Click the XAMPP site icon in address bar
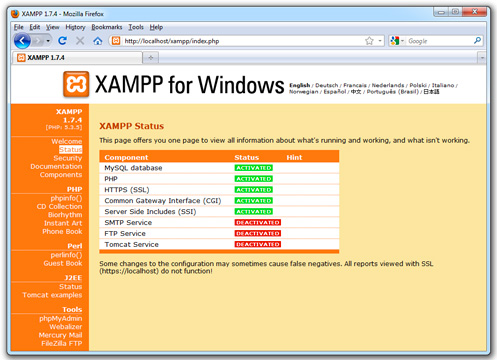The image size is (497, 360). click(x=116, y=41)
